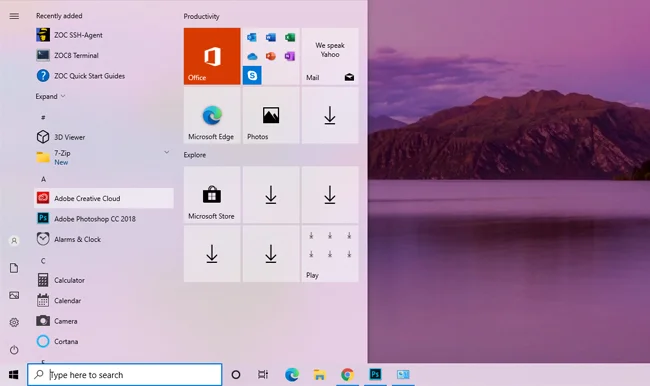Open Power options in Start

[x=14, y=350]
